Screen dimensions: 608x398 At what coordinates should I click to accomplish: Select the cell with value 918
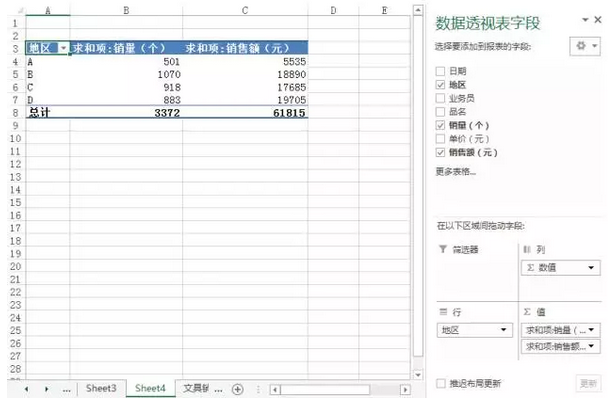click(126, 87)
